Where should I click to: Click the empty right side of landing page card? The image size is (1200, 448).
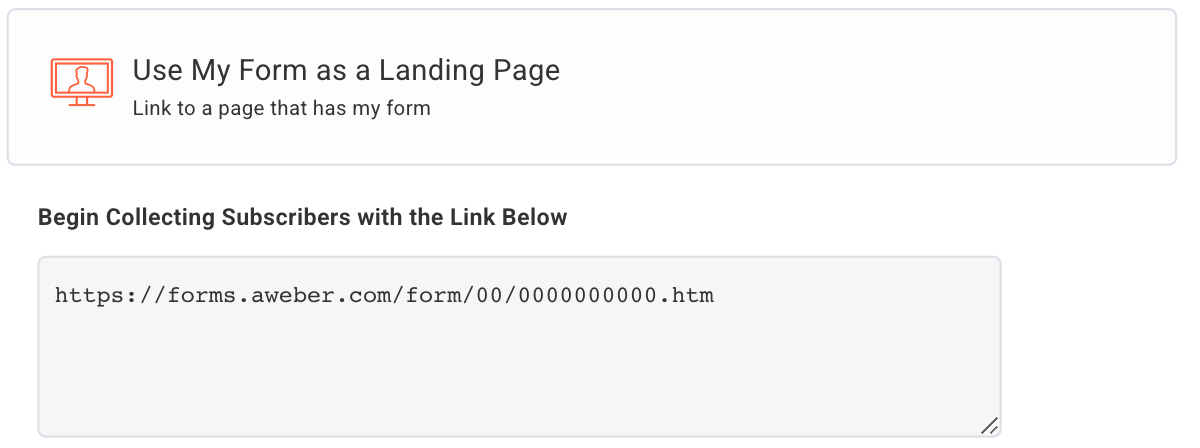(900, 86)
